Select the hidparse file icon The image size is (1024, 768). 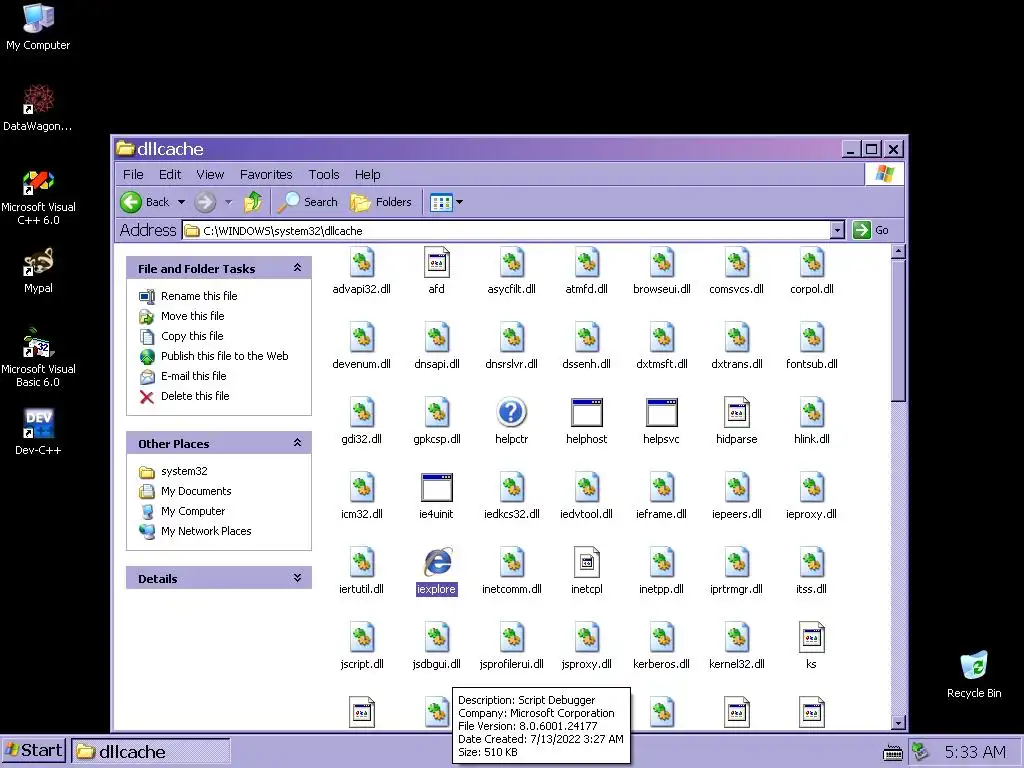737,413
